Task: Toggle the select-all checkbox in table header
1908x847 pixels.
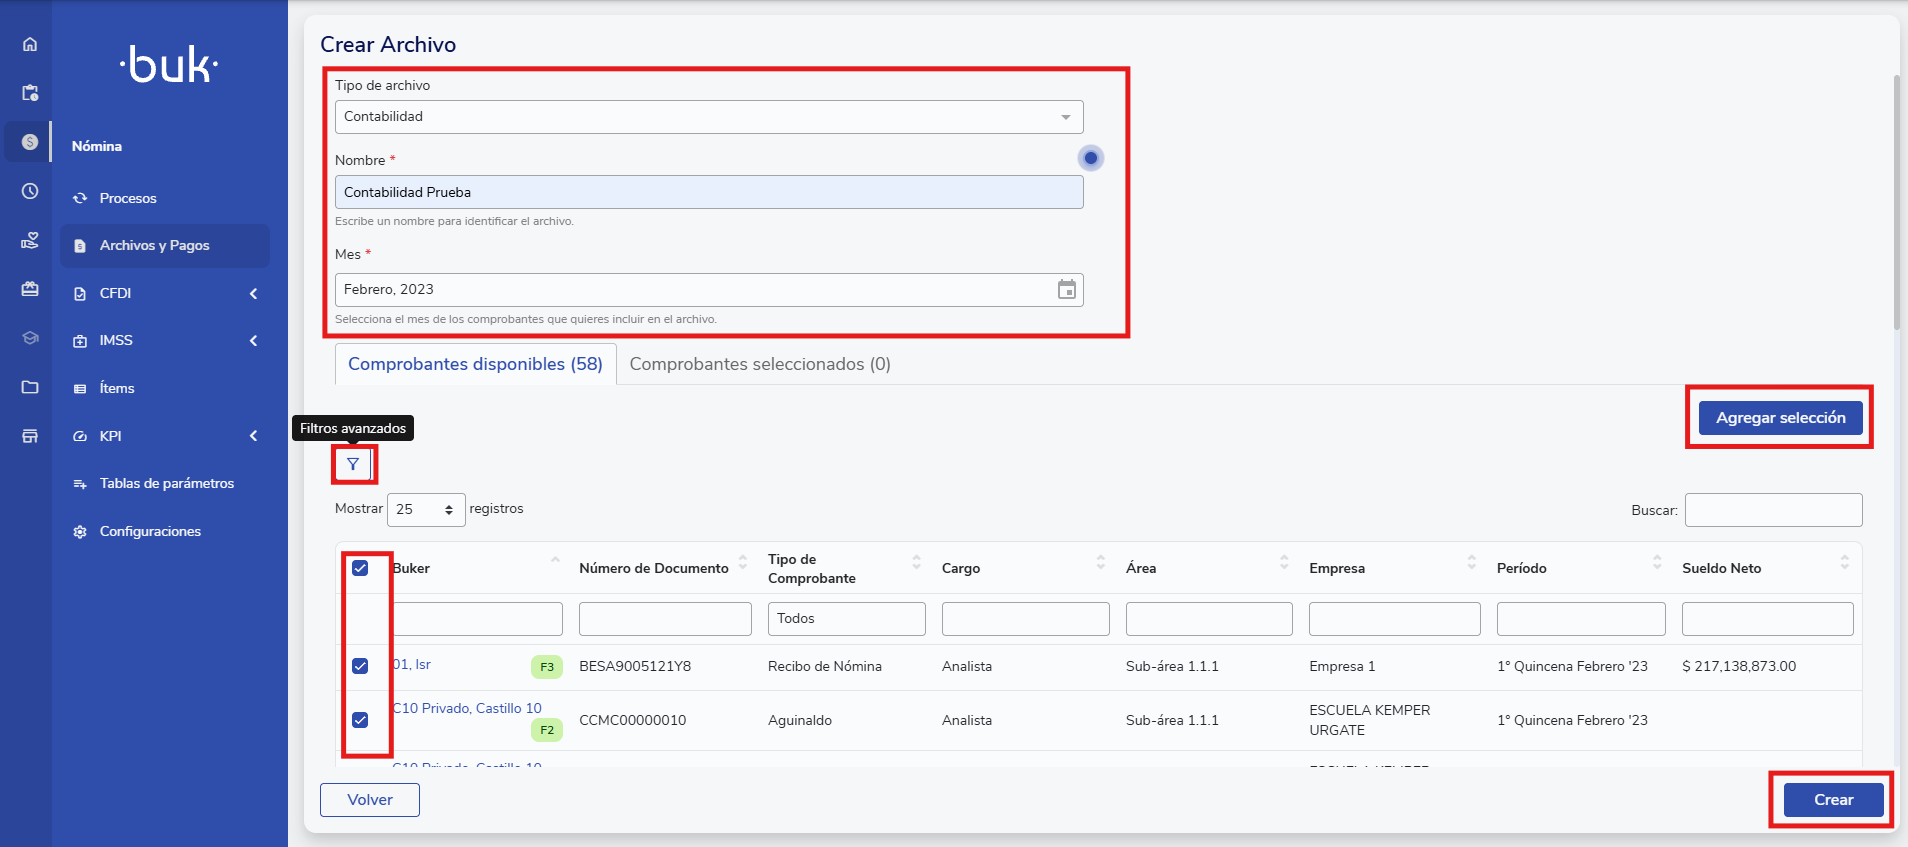Action: 360,568
